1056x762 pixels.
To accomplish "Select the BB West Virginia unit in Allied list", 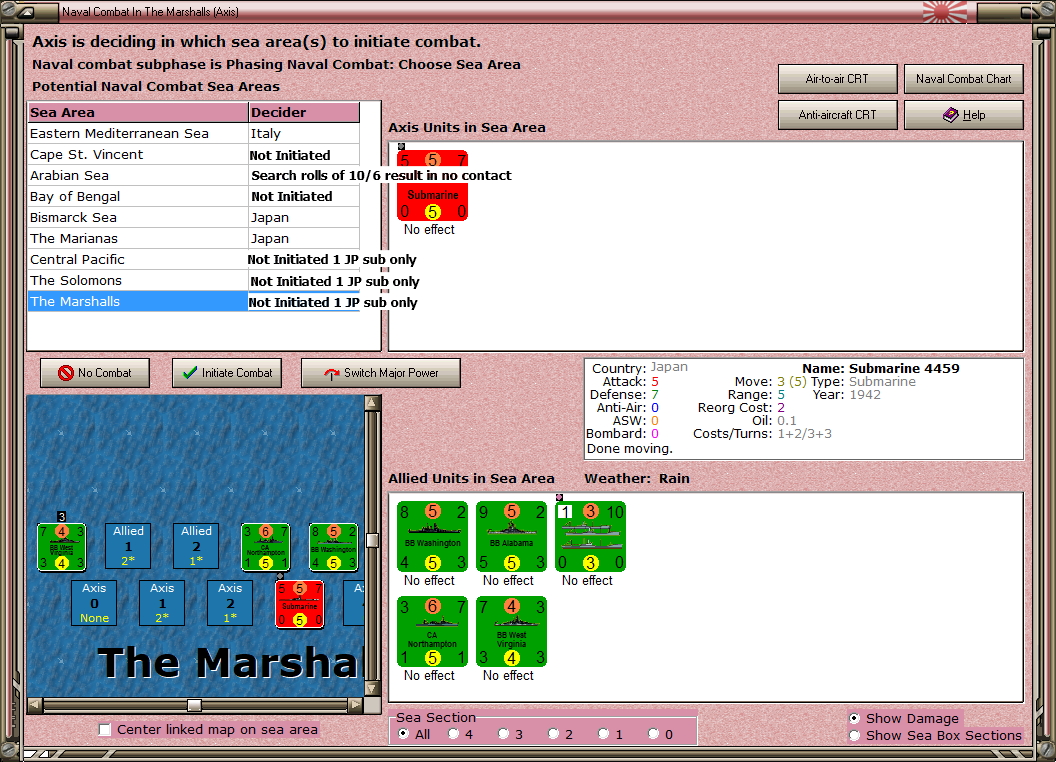I will pos(511,631).
